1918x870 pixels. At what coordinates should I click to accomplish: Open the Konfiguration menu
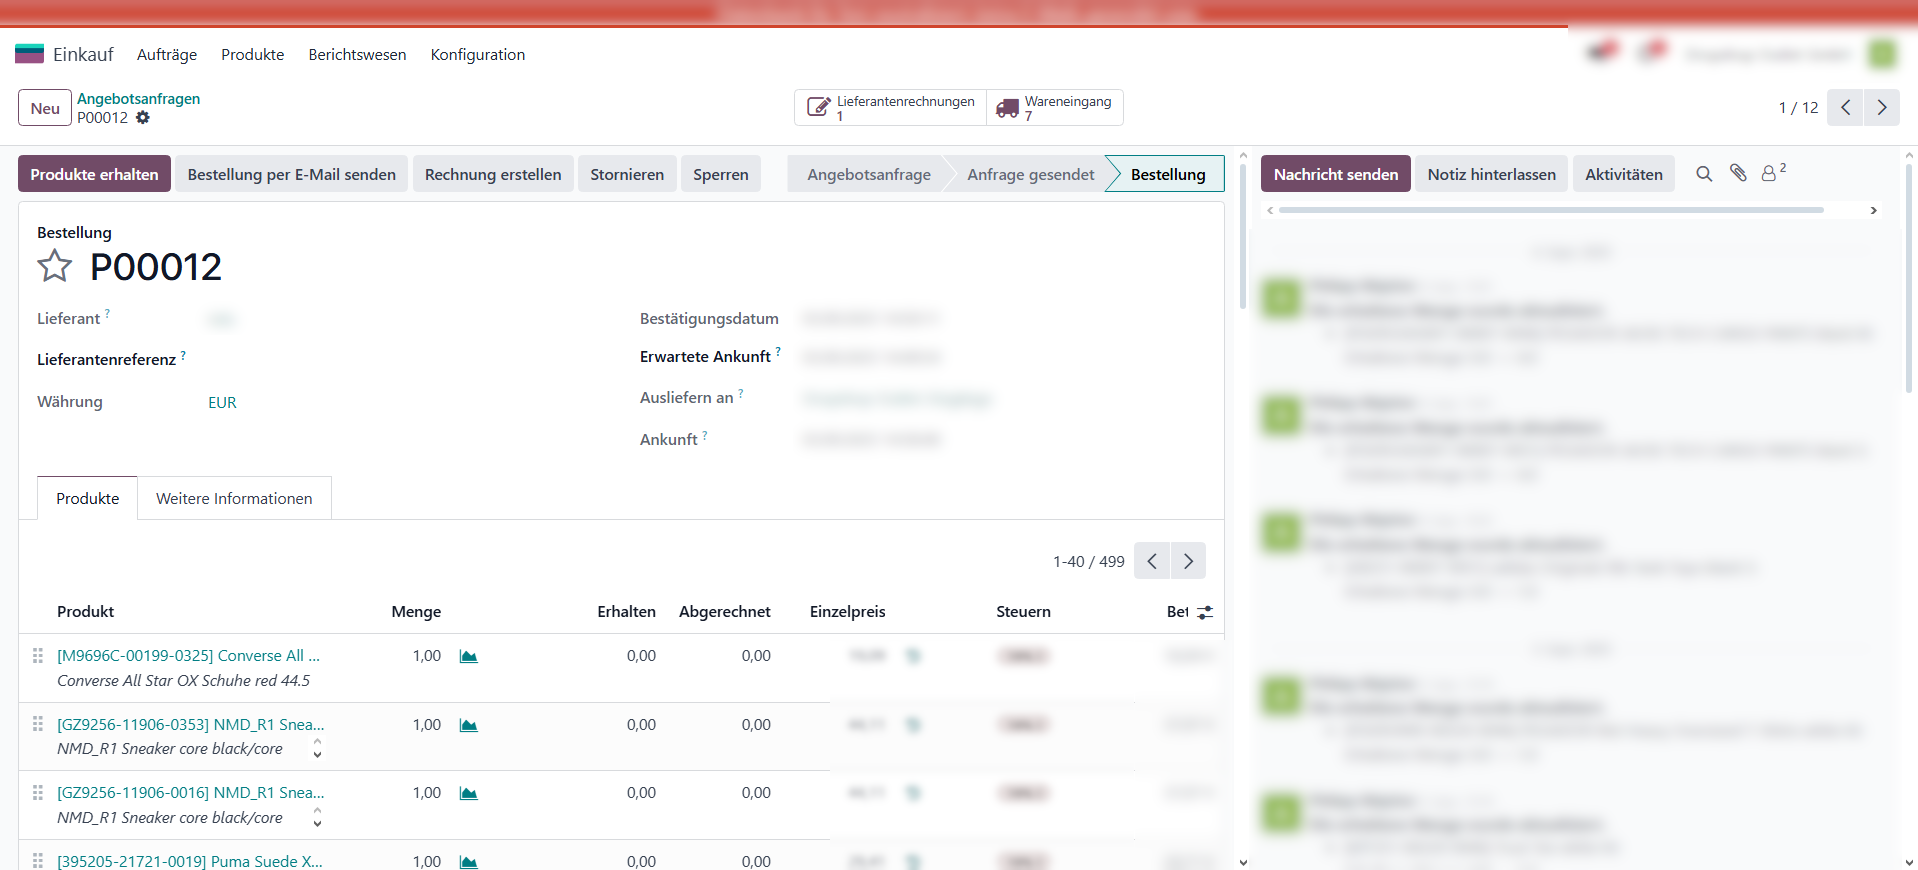pyautogui.click(x=477, y=55)
